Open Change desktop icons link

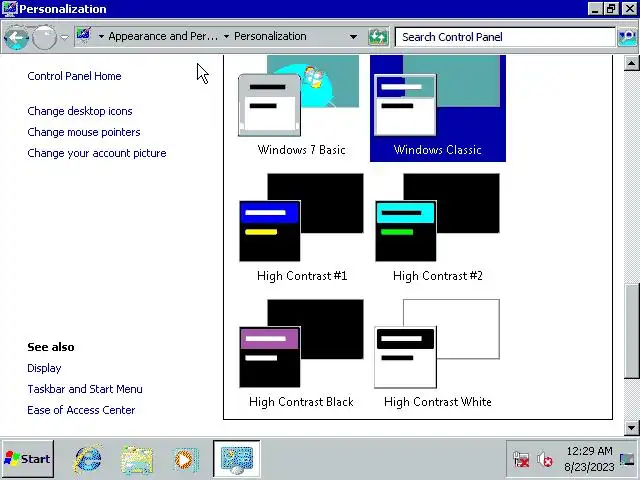point(80,111)
